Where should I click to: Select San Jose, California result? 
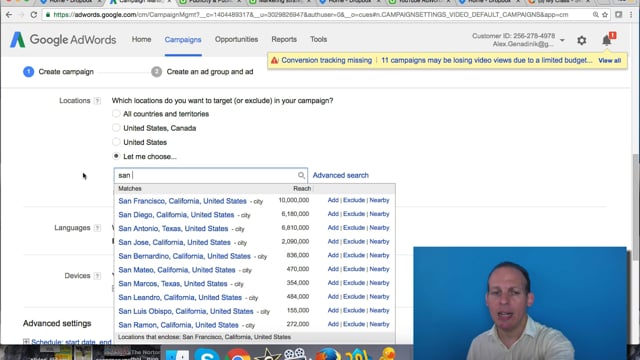click(174, 242)
